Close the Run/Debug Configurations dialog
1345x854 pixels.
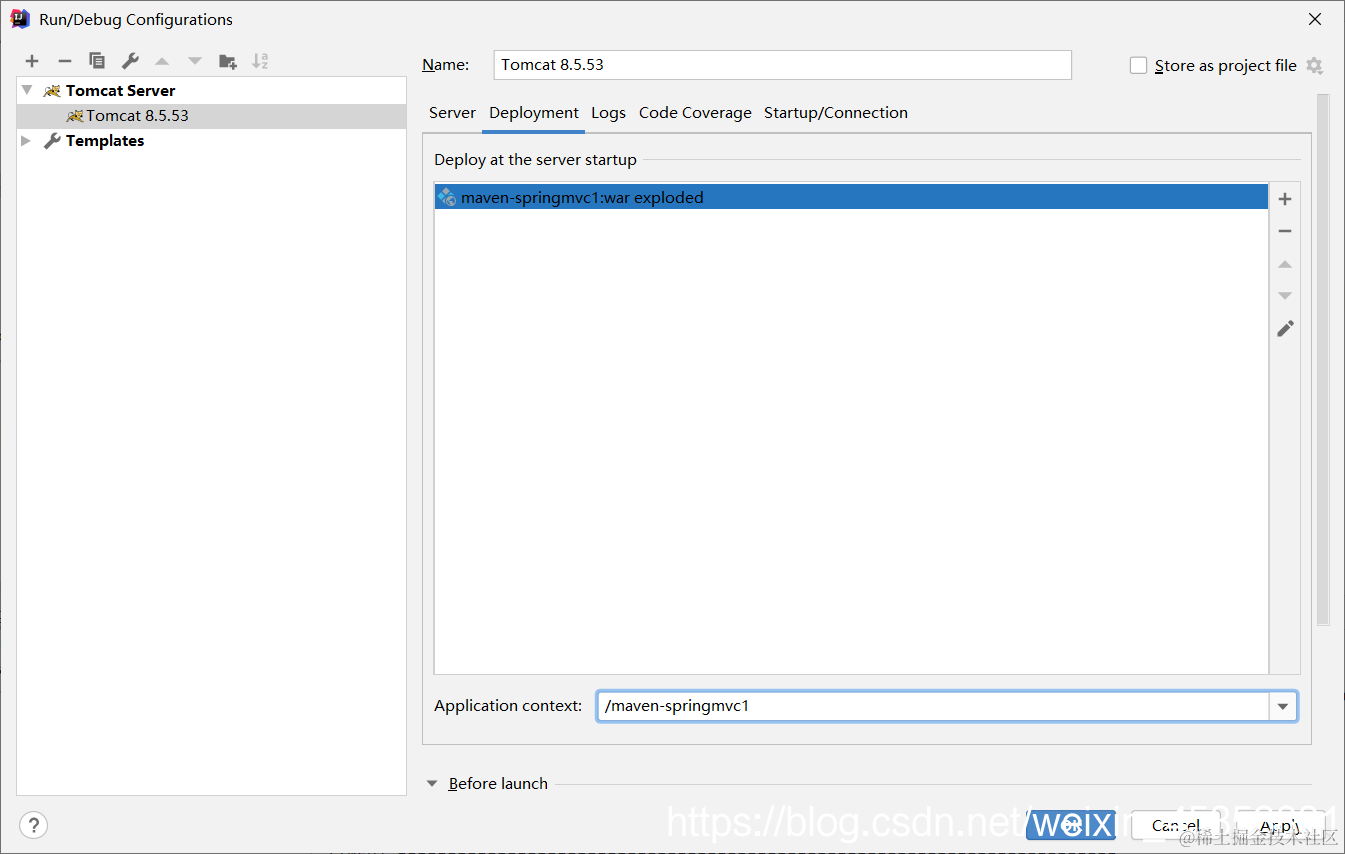1315,19
